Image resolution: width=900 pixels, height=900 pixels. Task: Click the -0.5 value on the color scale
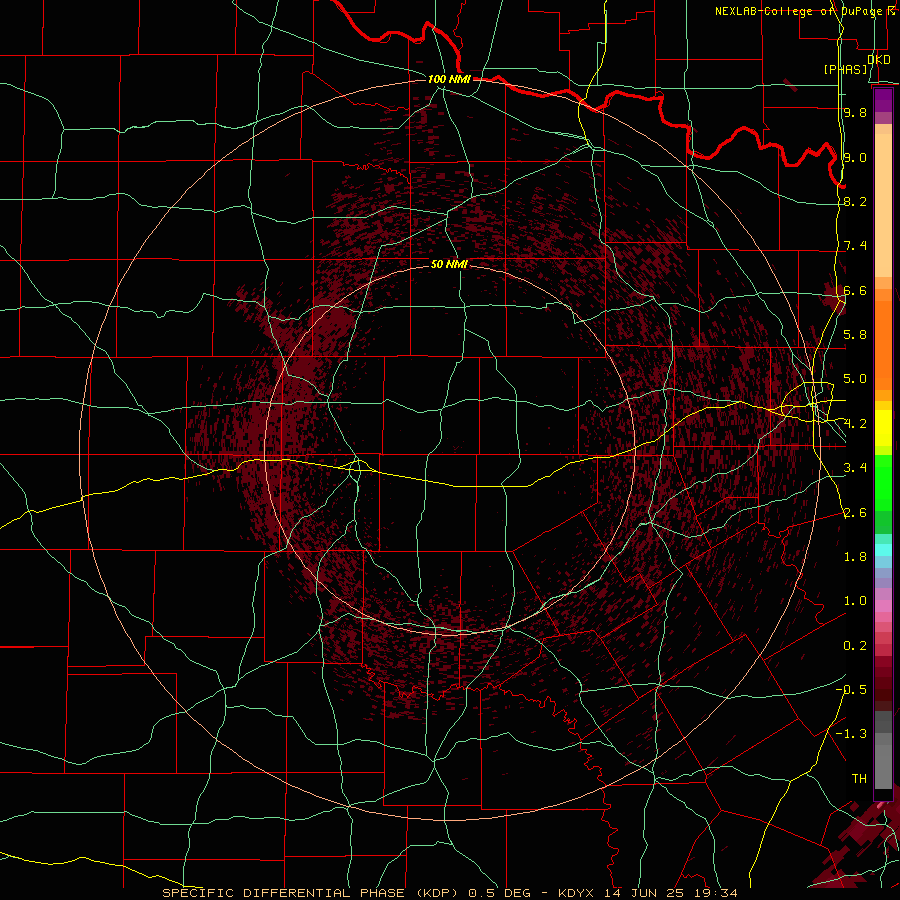click(x=851, y=689)
